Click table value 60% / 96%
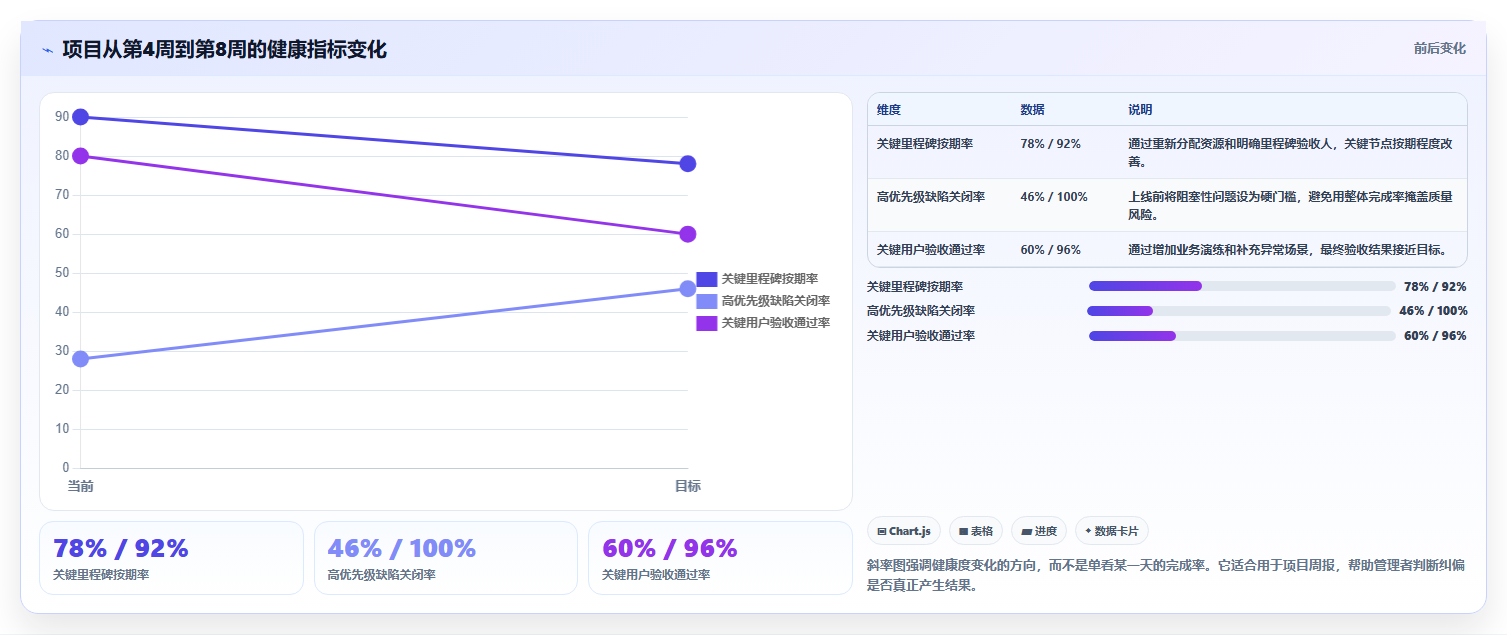The height and width of the screenshot is (635, 1507). coord(1050,250)
